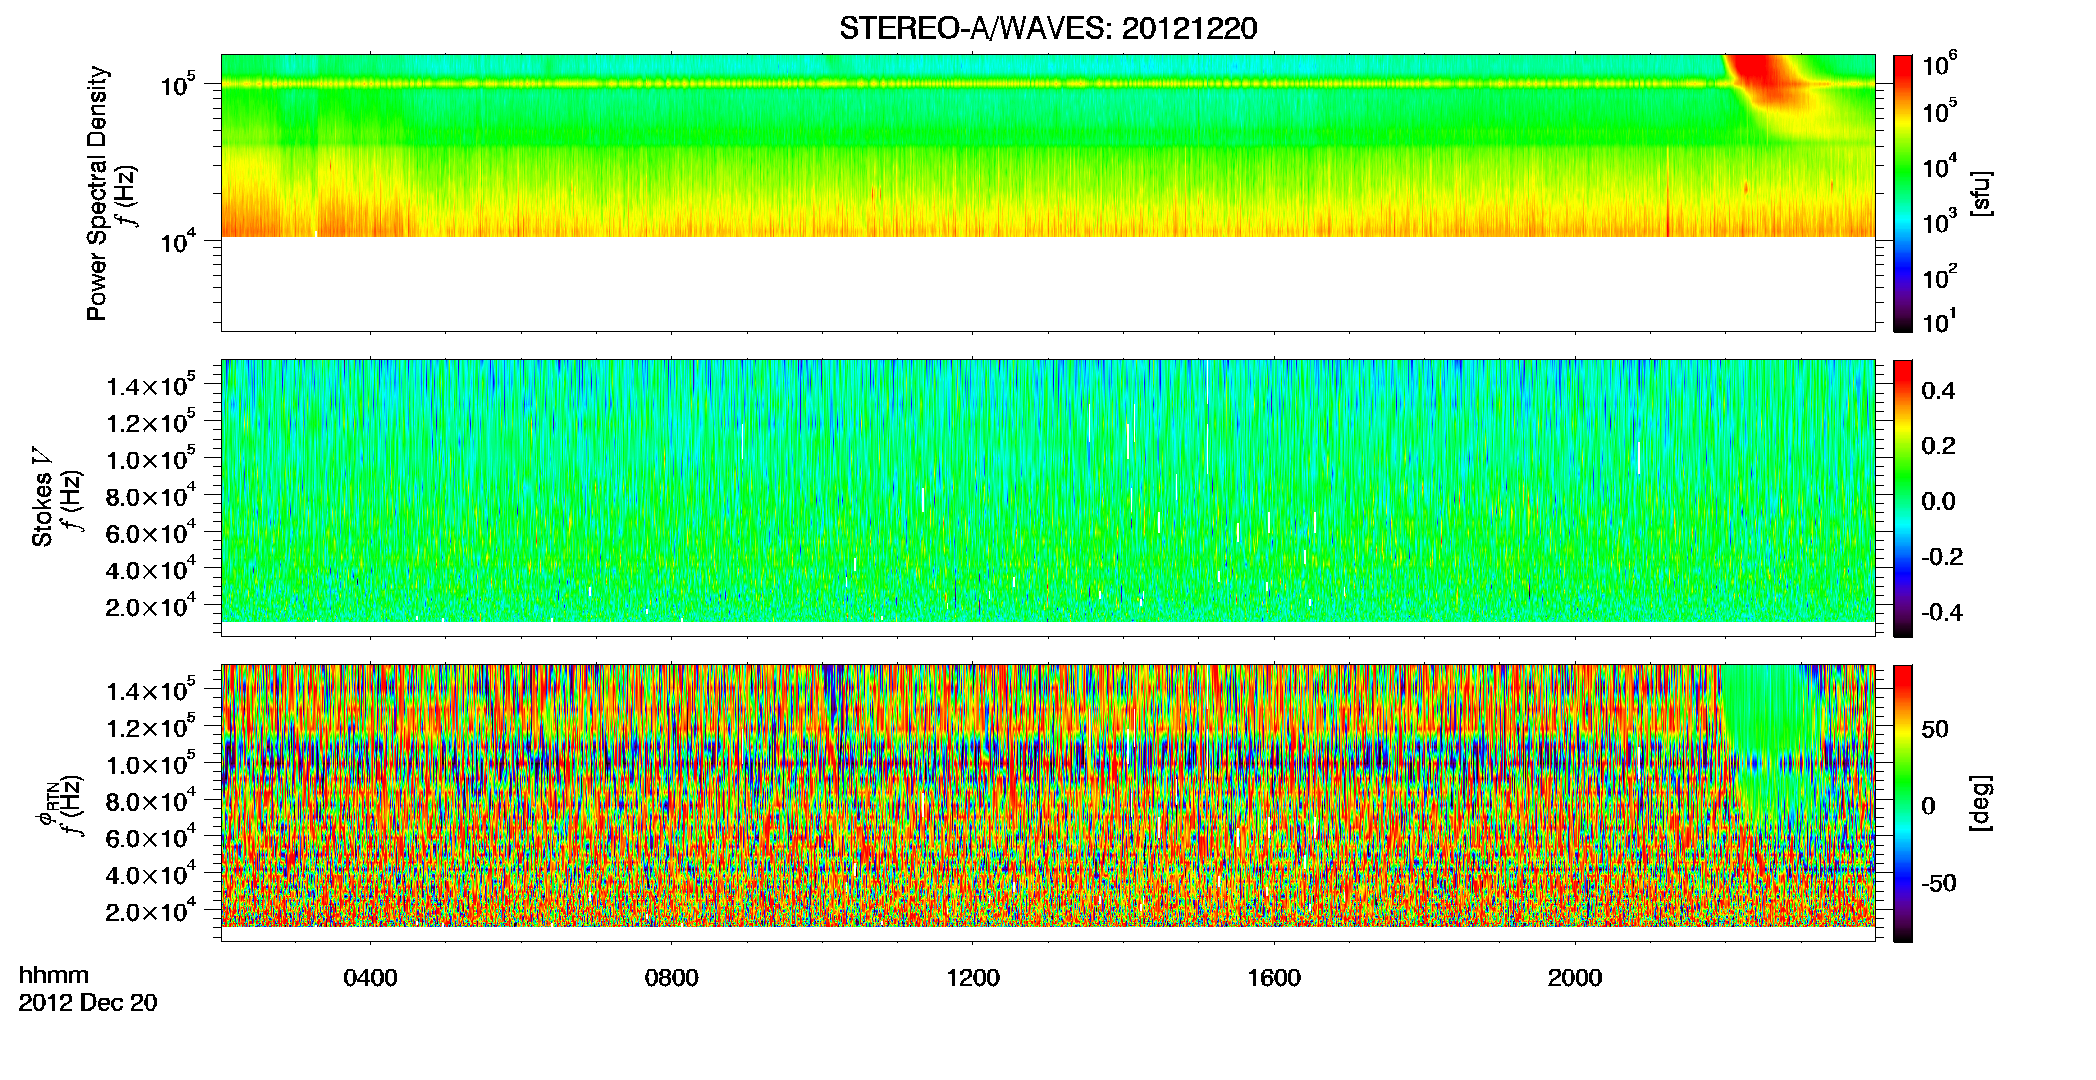Viewport: 2096px width, 1080px height.
Task: Click the 2012 Dec 20 date label
Action: click(88, 1003)
